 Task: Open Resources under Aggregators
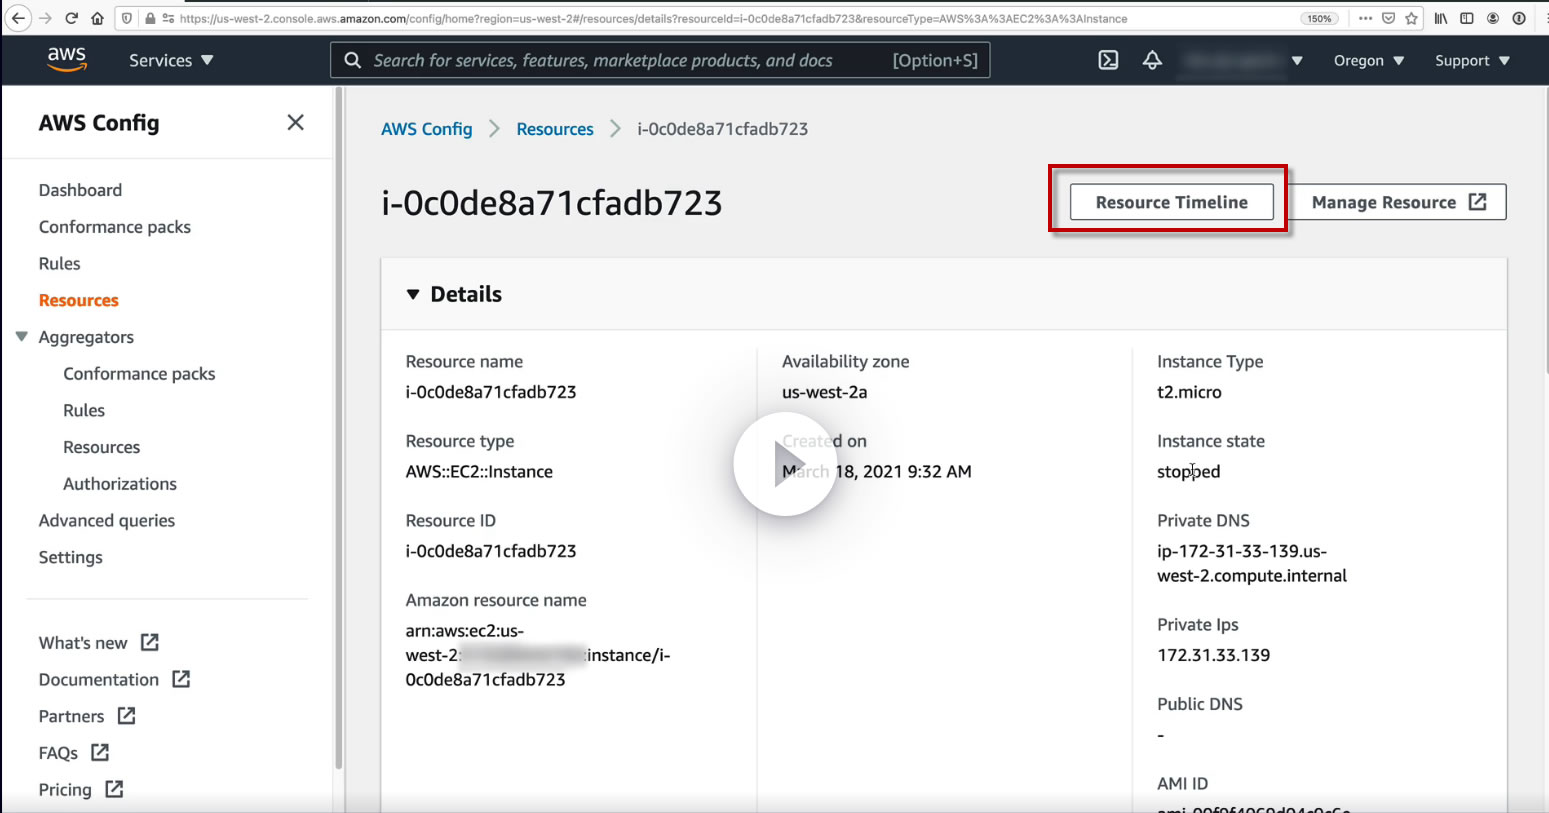101,447
